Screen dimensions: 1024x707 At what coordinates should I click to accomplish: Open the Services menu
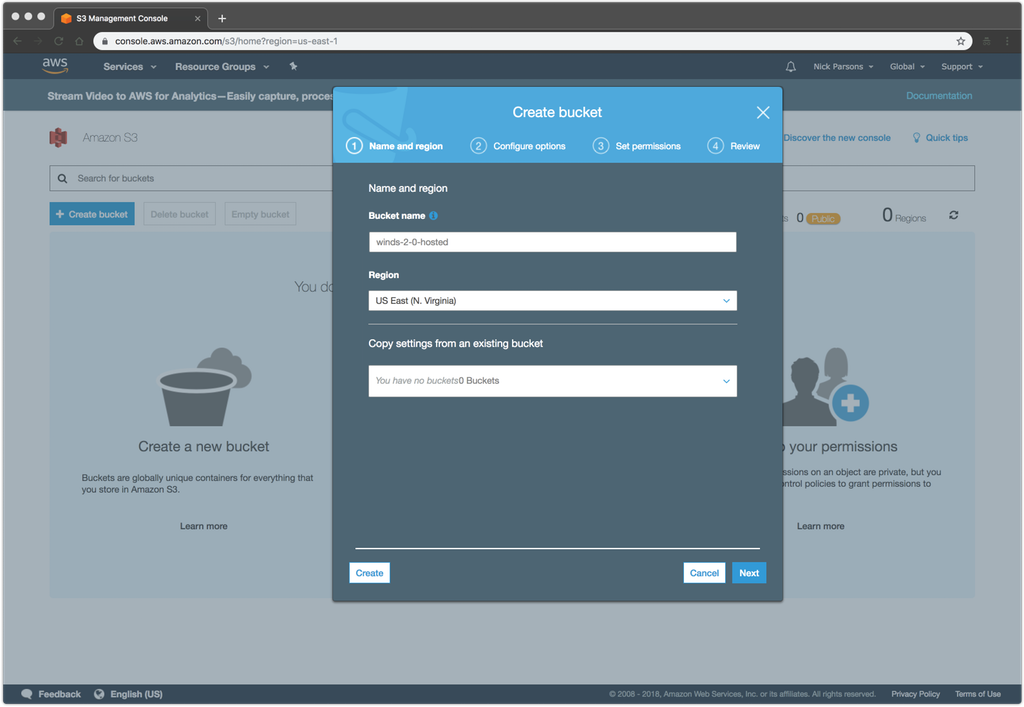click(129, 67)
